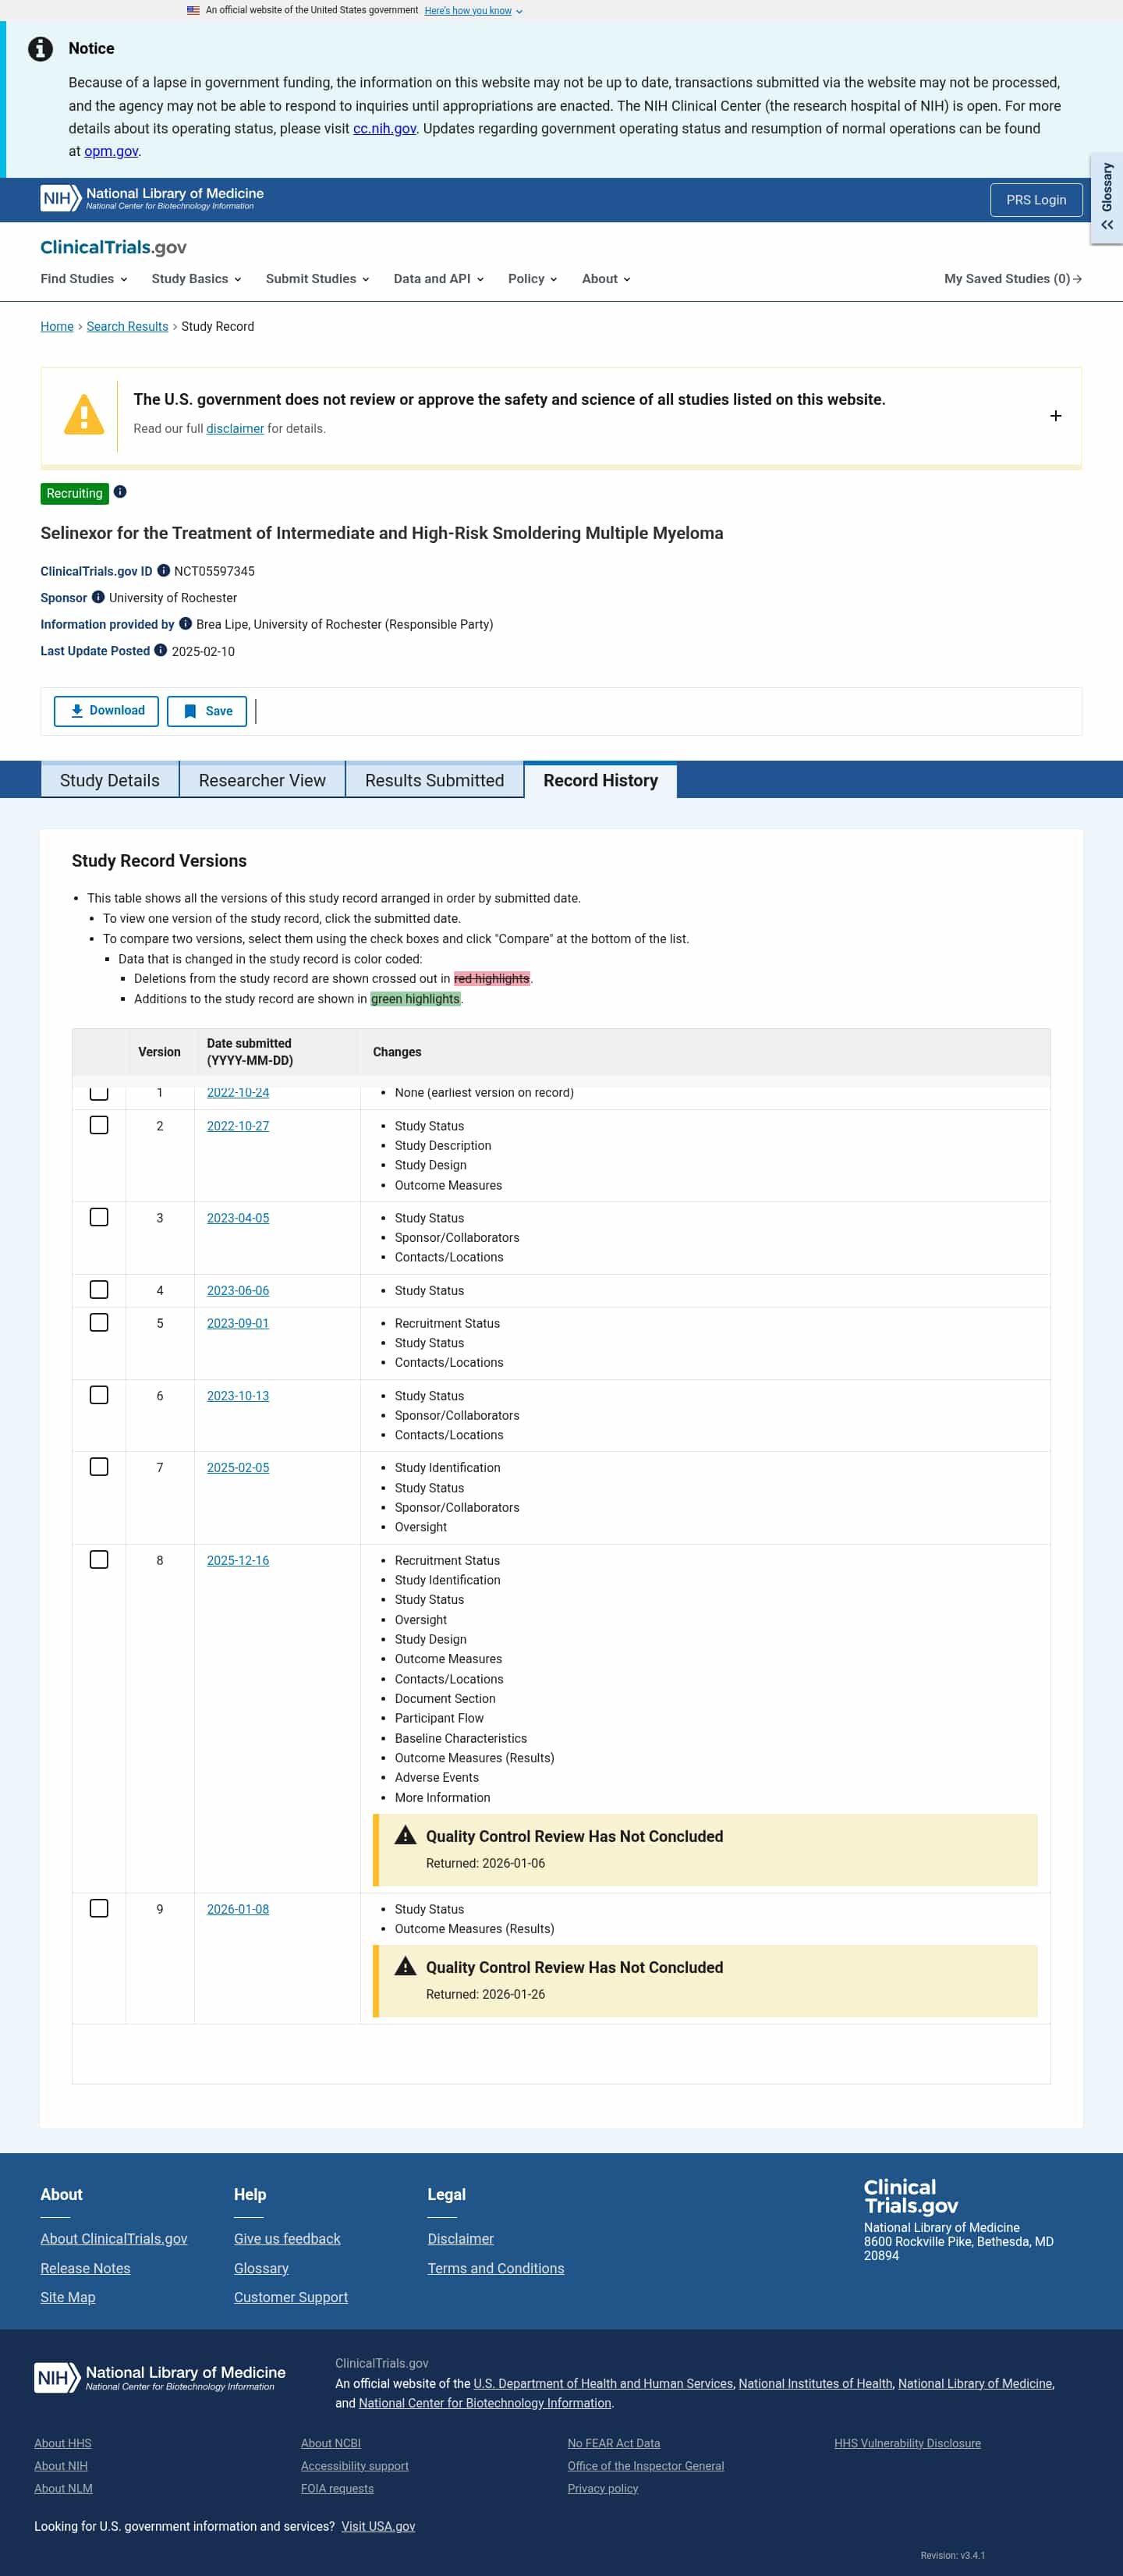The height and width of the screenshot is (2576, 1123).
Task: Open the 2025-02-05 version link
Action: coord(238,1468)
